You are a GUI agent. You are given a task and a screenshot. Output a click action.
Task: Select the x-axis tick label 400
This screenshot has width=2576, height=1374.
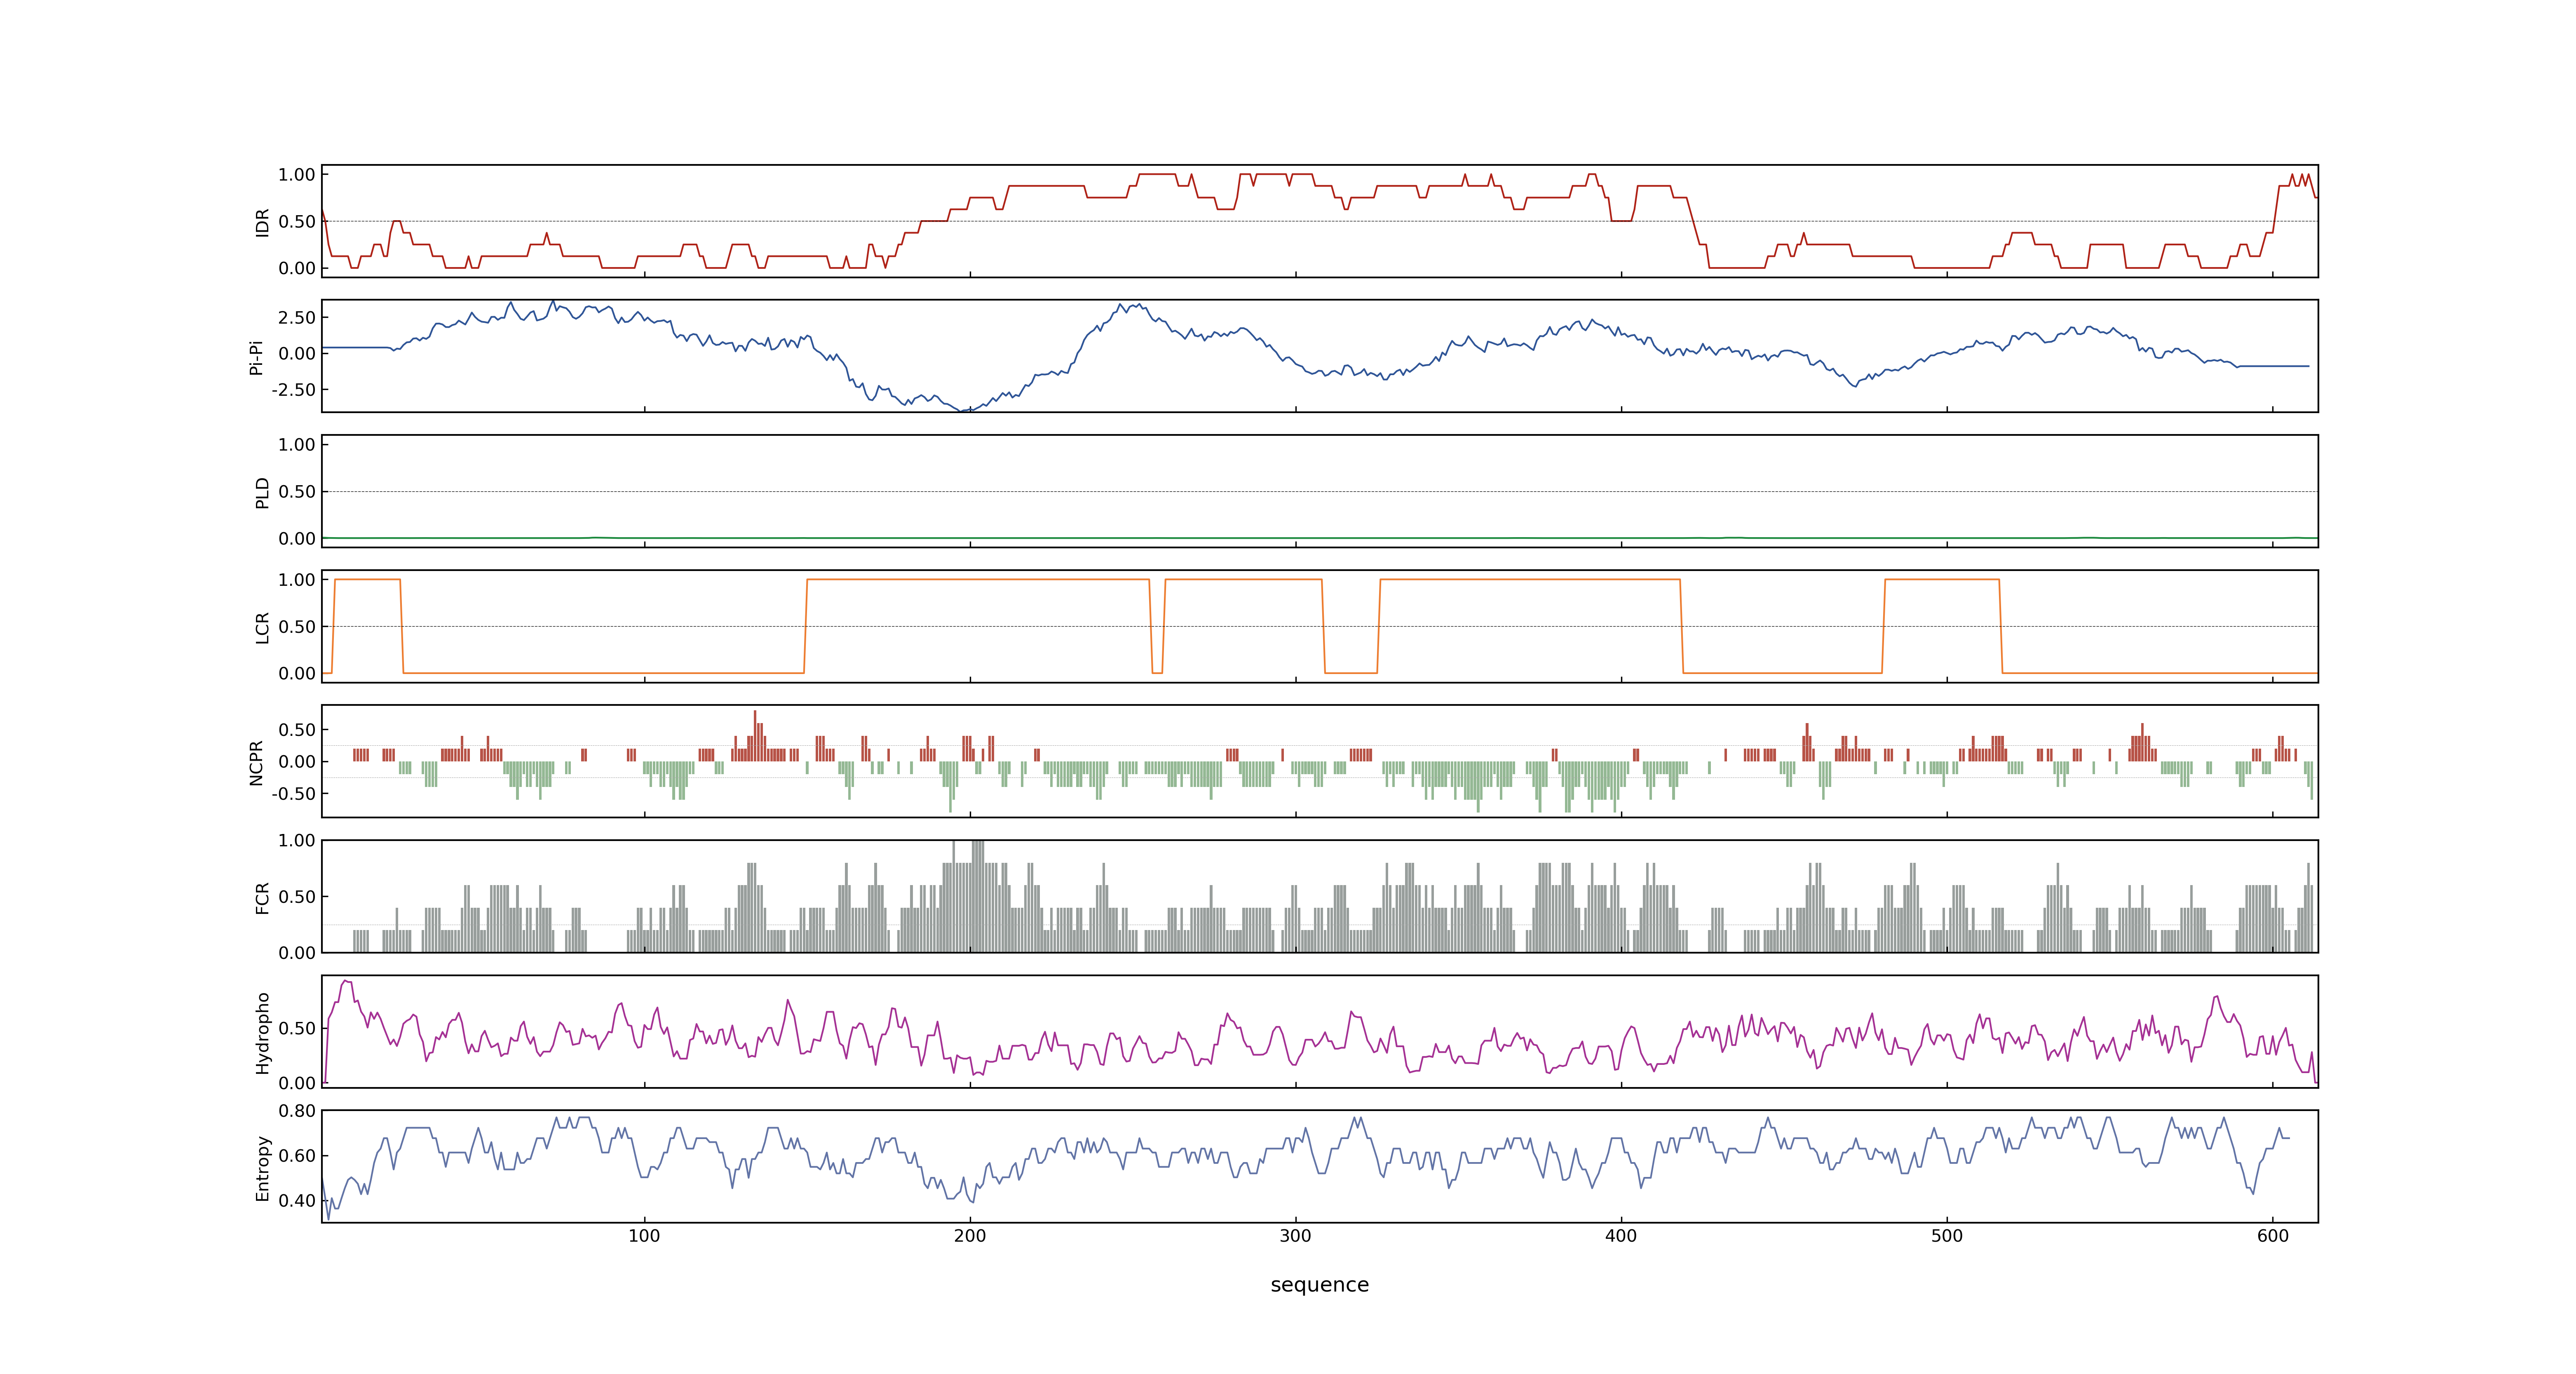pyautogui.click(x=1621, y=1236)
